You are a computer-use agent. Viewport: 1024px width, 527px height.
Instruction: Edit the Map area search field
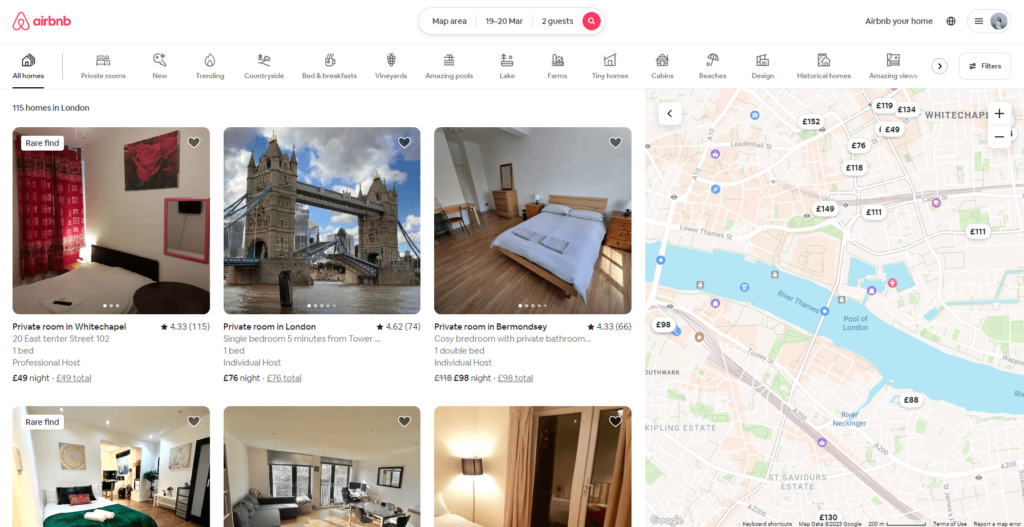[x=449, y=21]
